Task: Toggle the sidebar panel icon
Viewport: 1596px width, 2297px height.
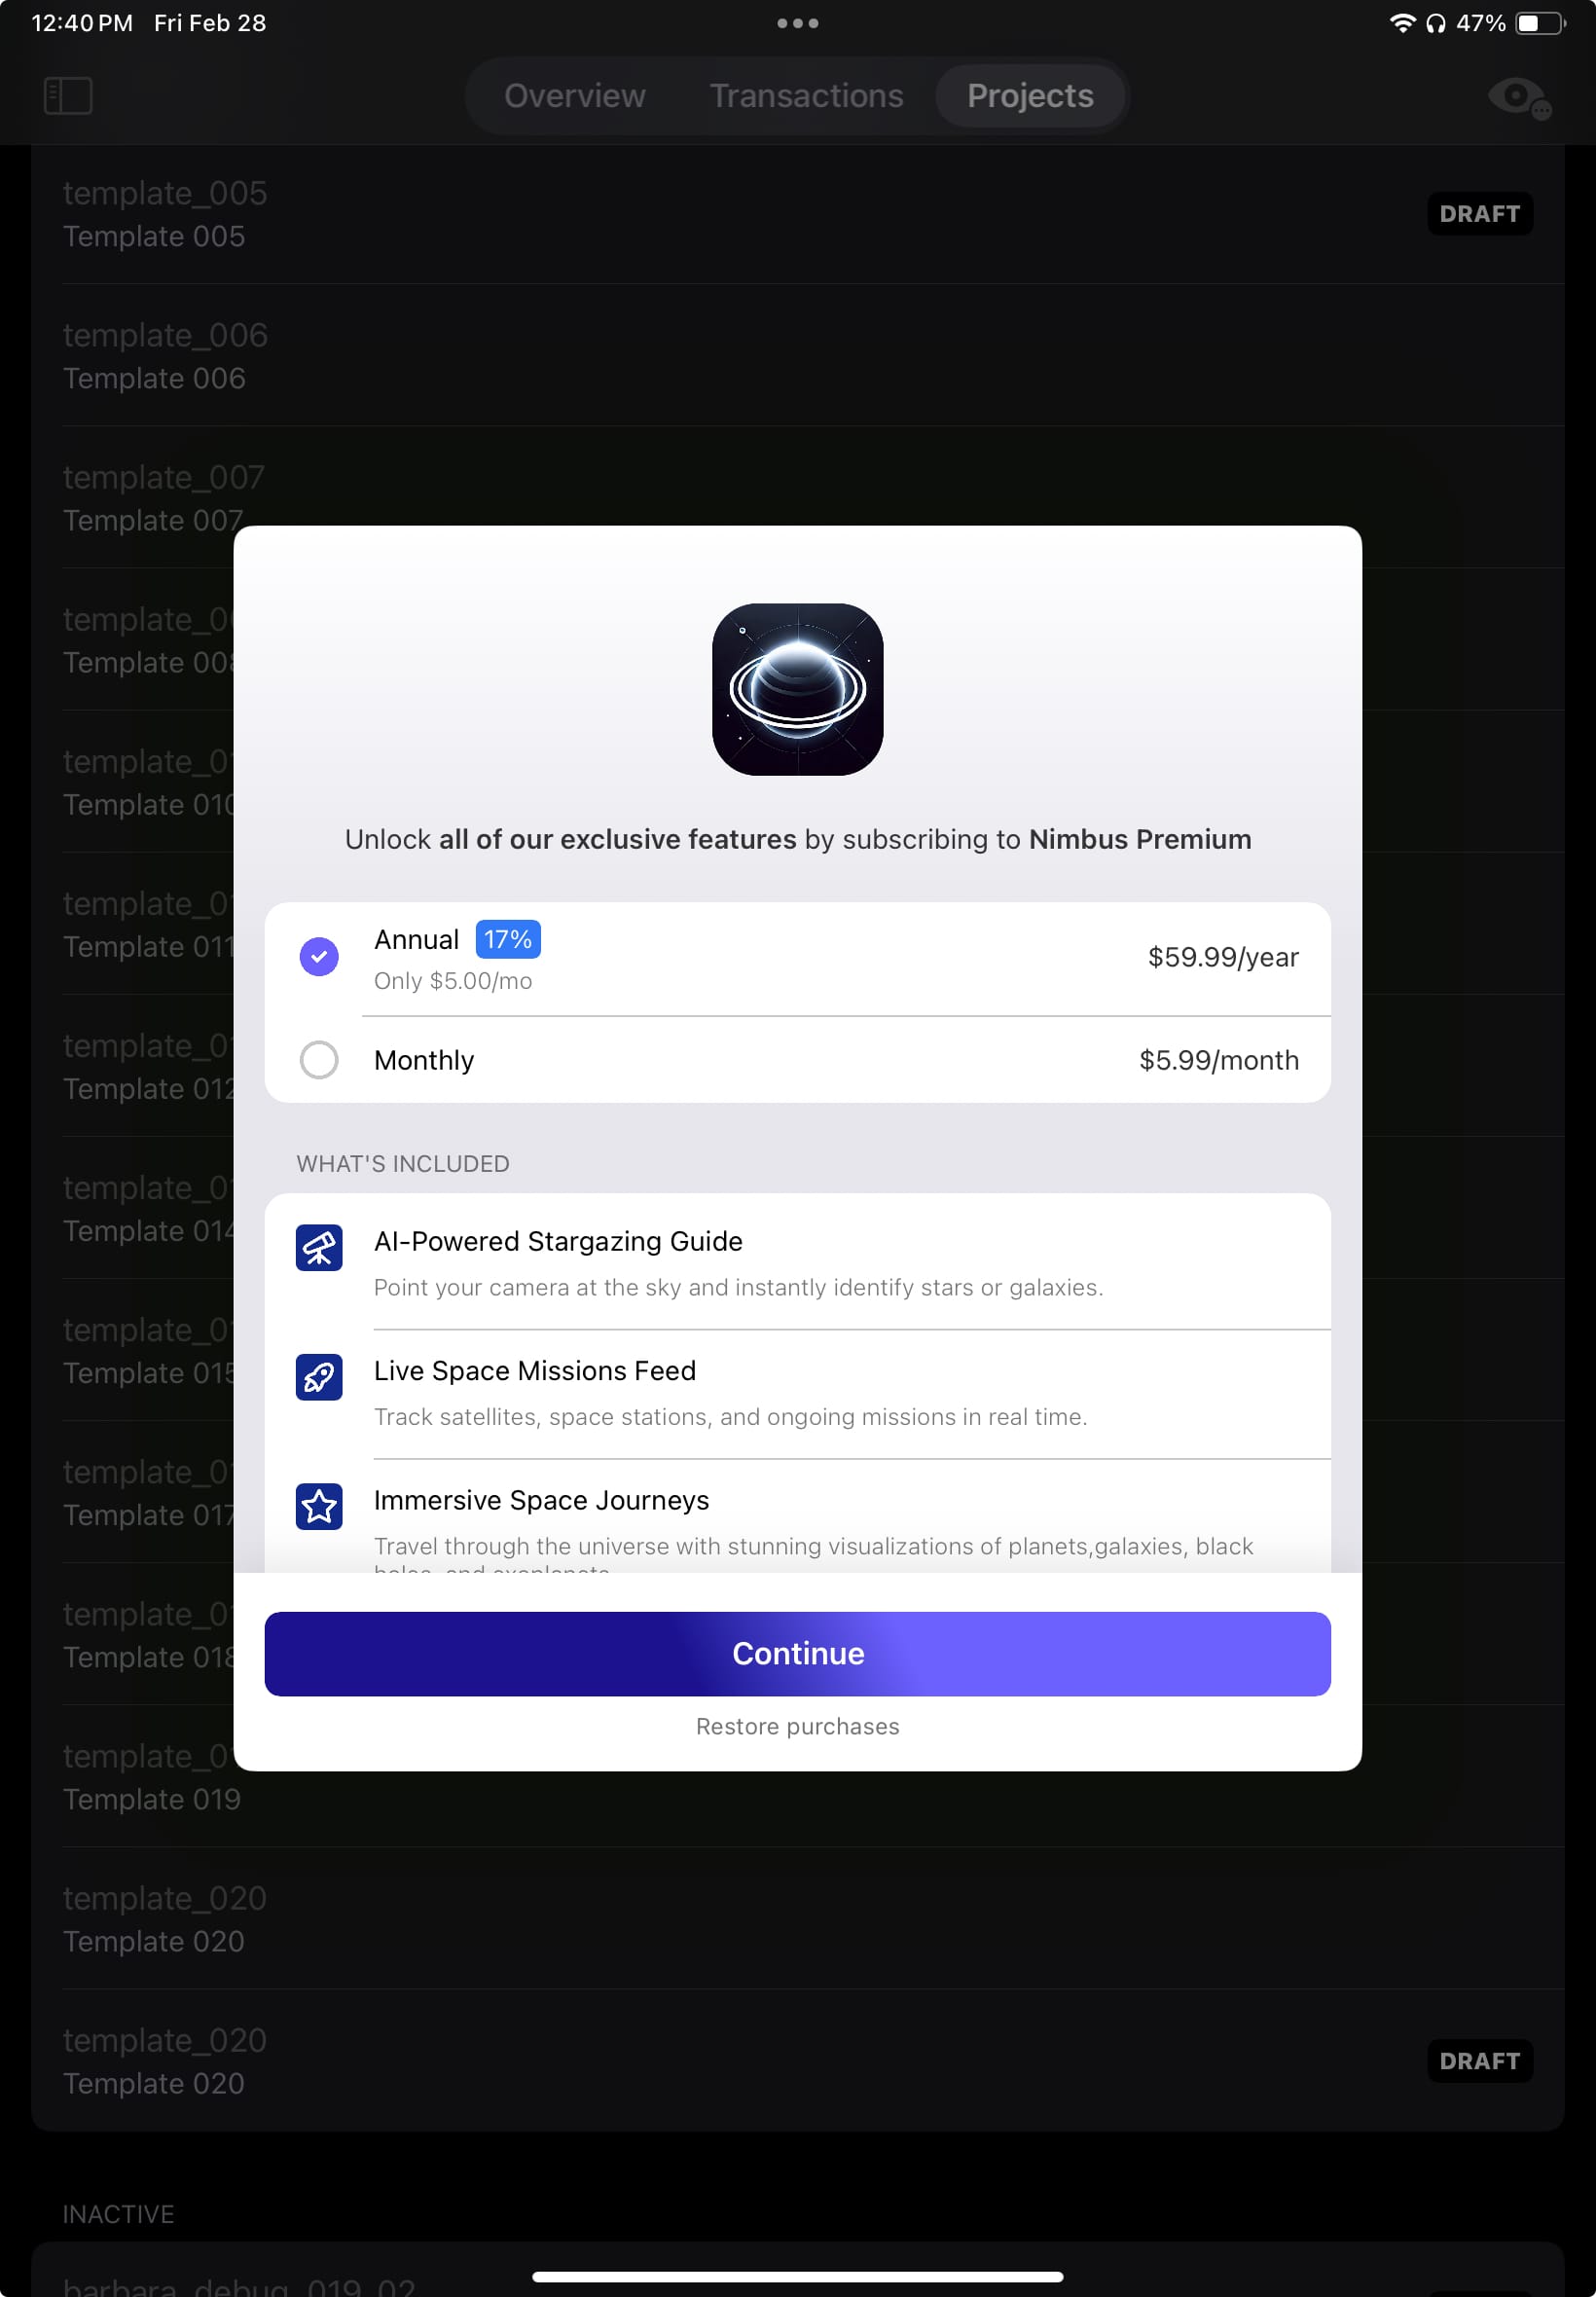Action: coord(67,95)
